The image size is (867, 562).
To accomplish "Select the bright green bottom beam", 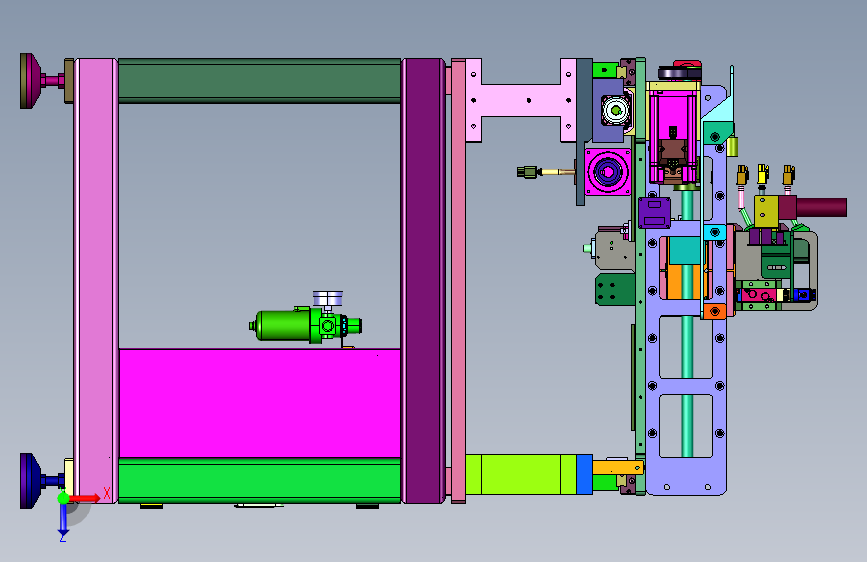I will [x=259, y=481].
